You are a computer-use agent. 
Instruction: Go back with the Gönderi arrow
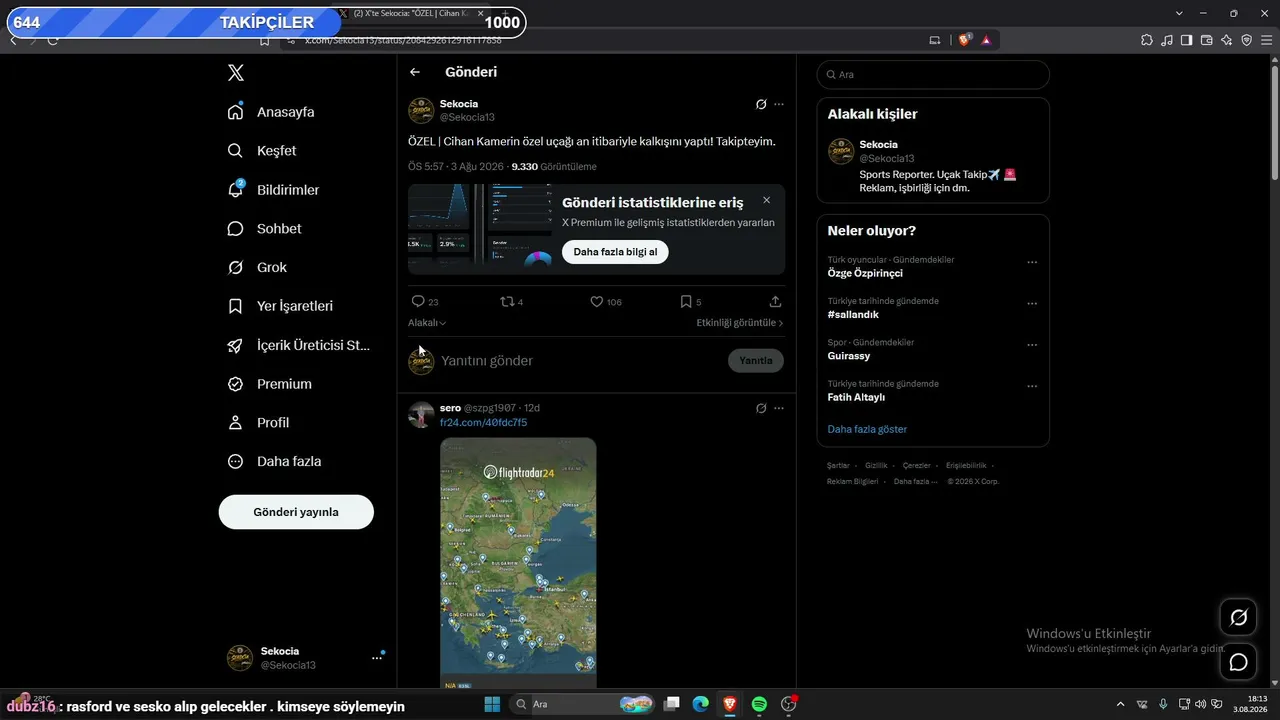[415, 72]
